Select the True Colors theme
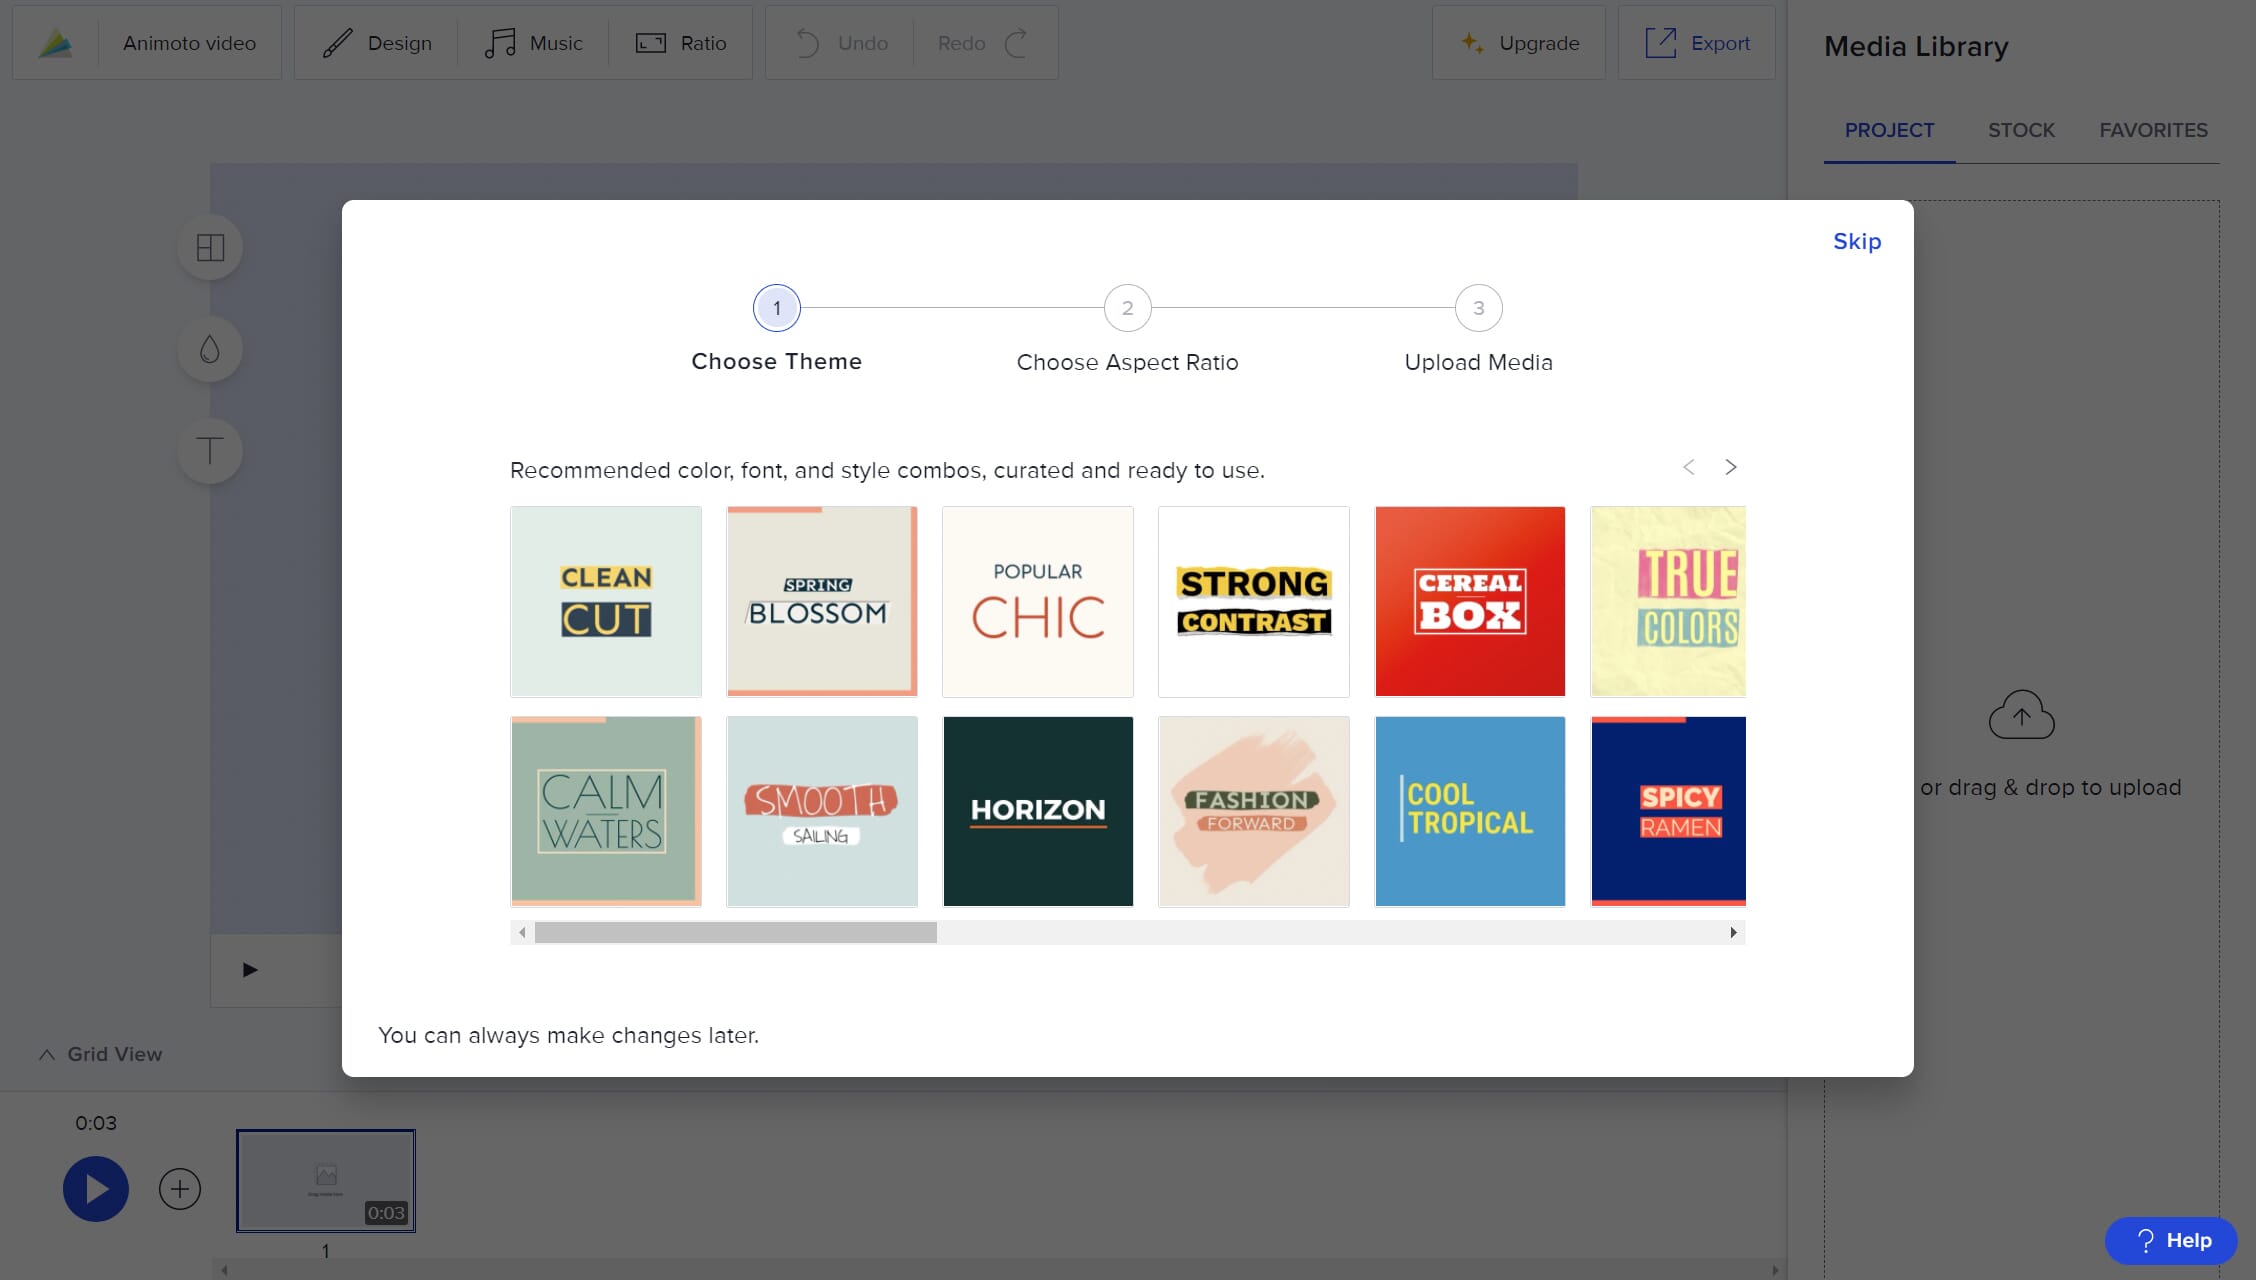Screen dimensions: 2256x1280 click(1668, 601)
